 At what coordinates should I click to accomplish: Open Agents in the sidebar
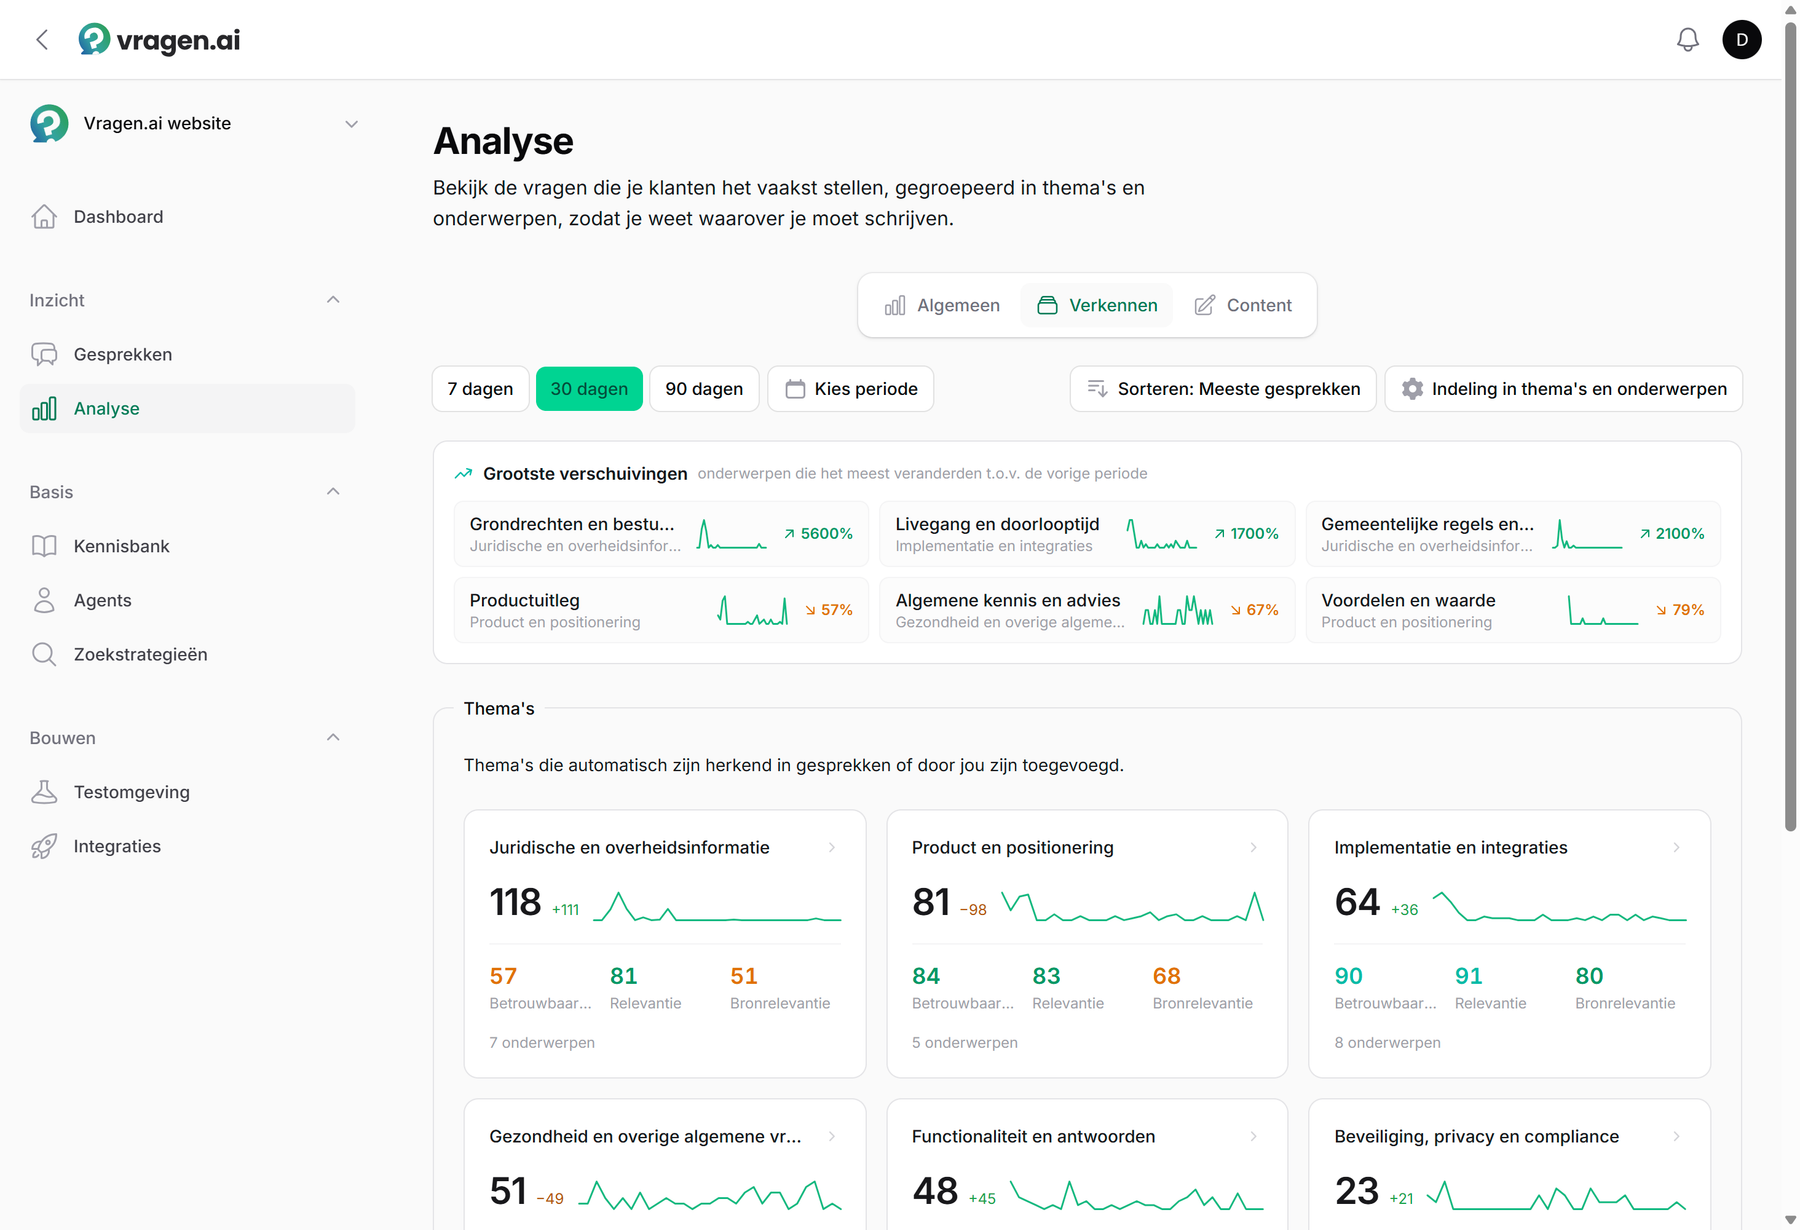tap(187, 601)
